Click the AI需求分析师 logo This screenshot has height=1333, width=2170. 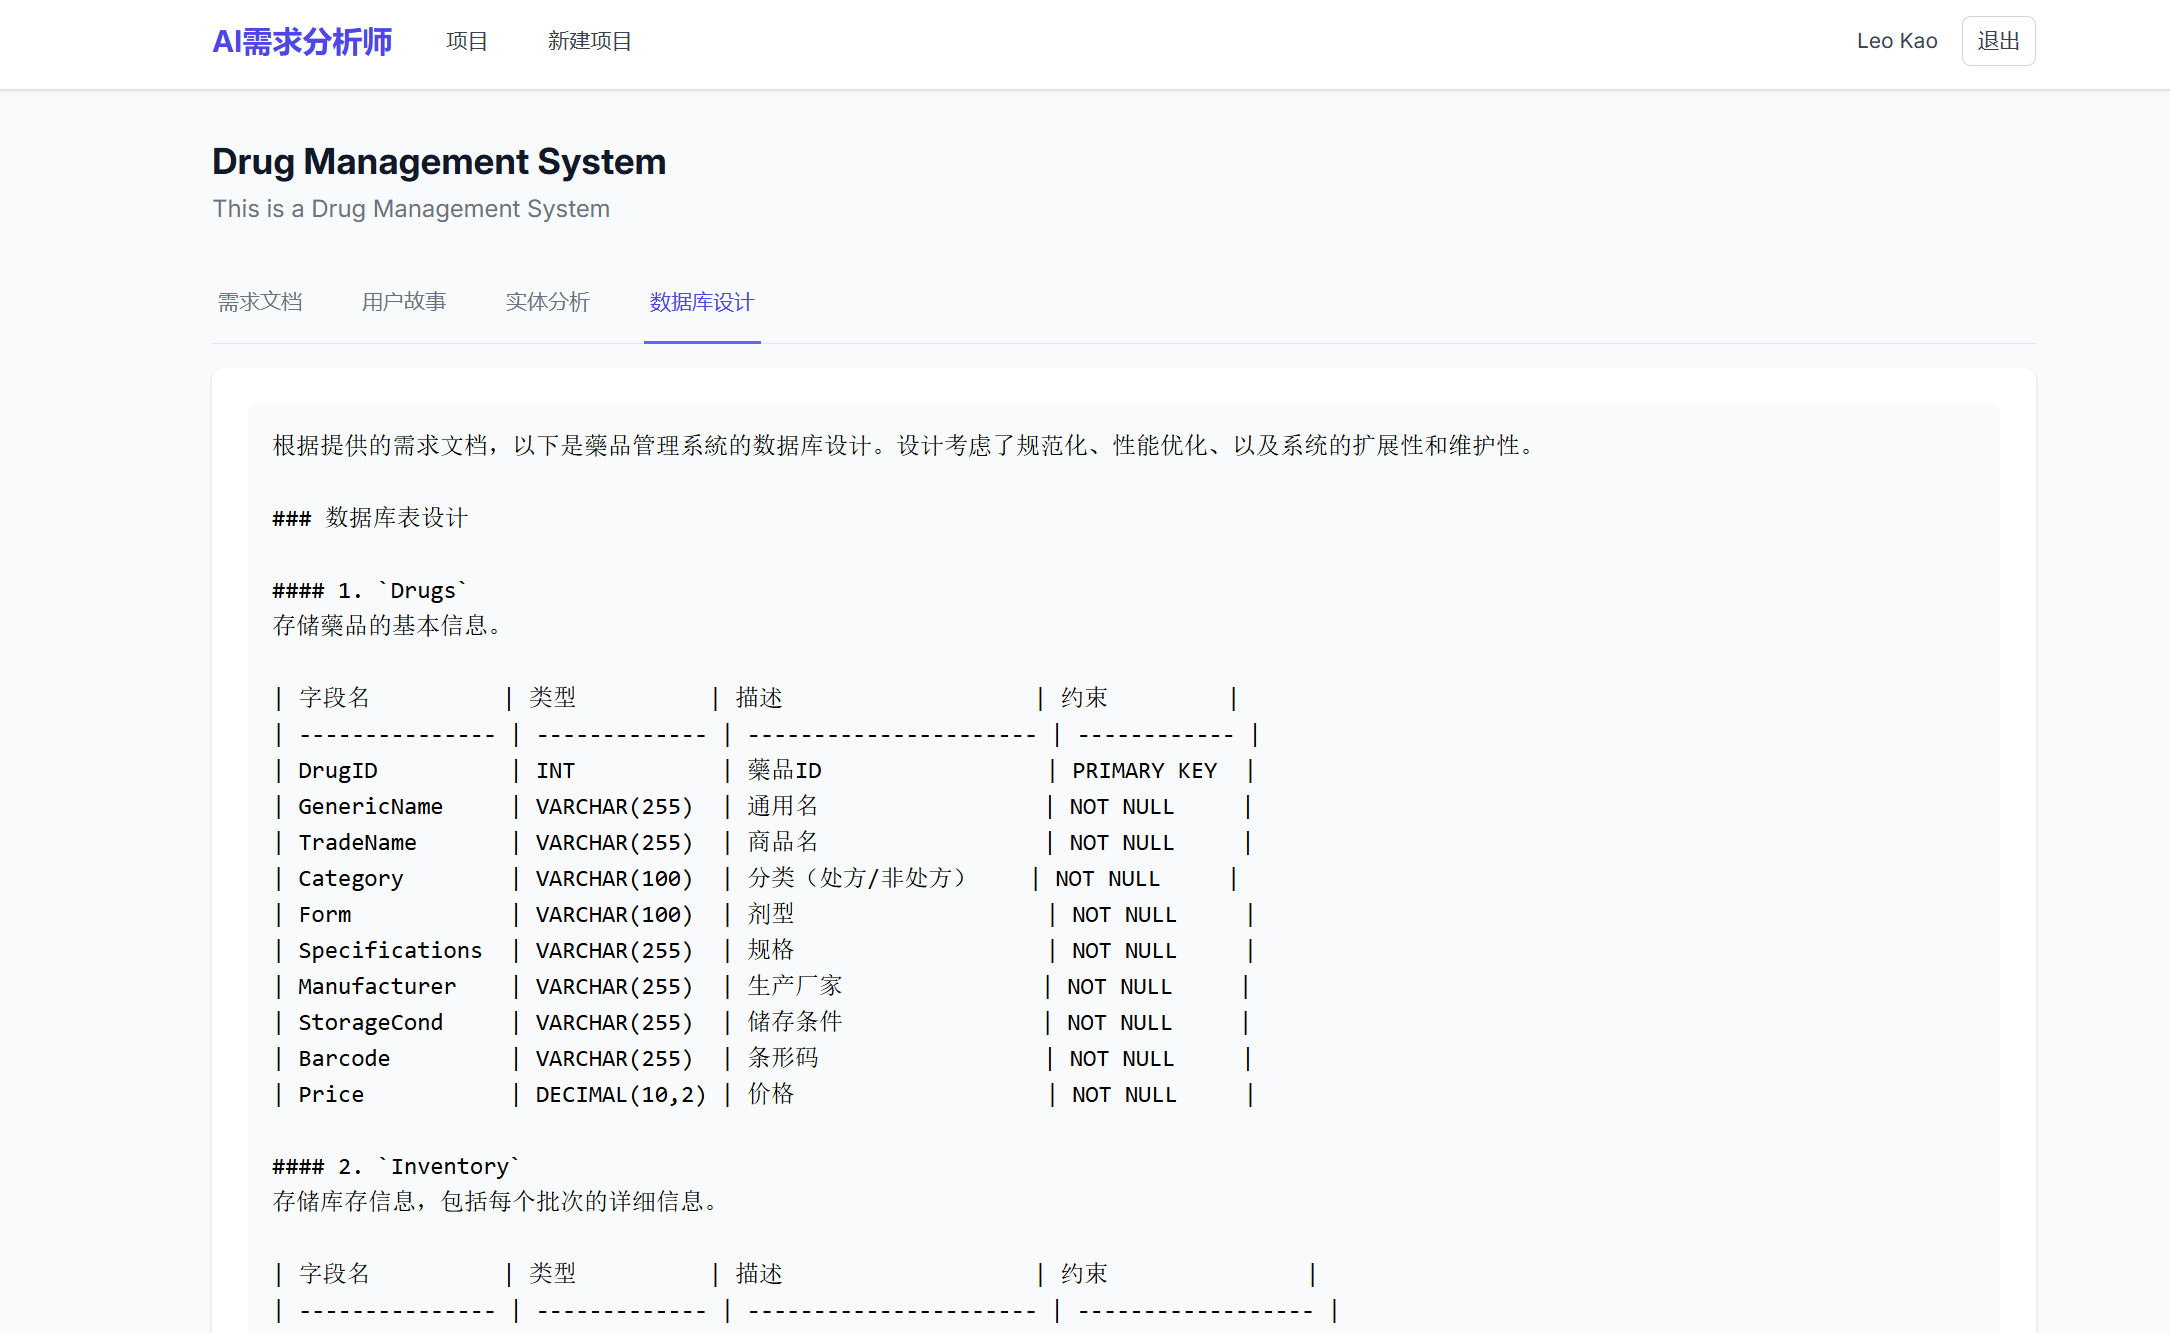[x=302, y=41]
